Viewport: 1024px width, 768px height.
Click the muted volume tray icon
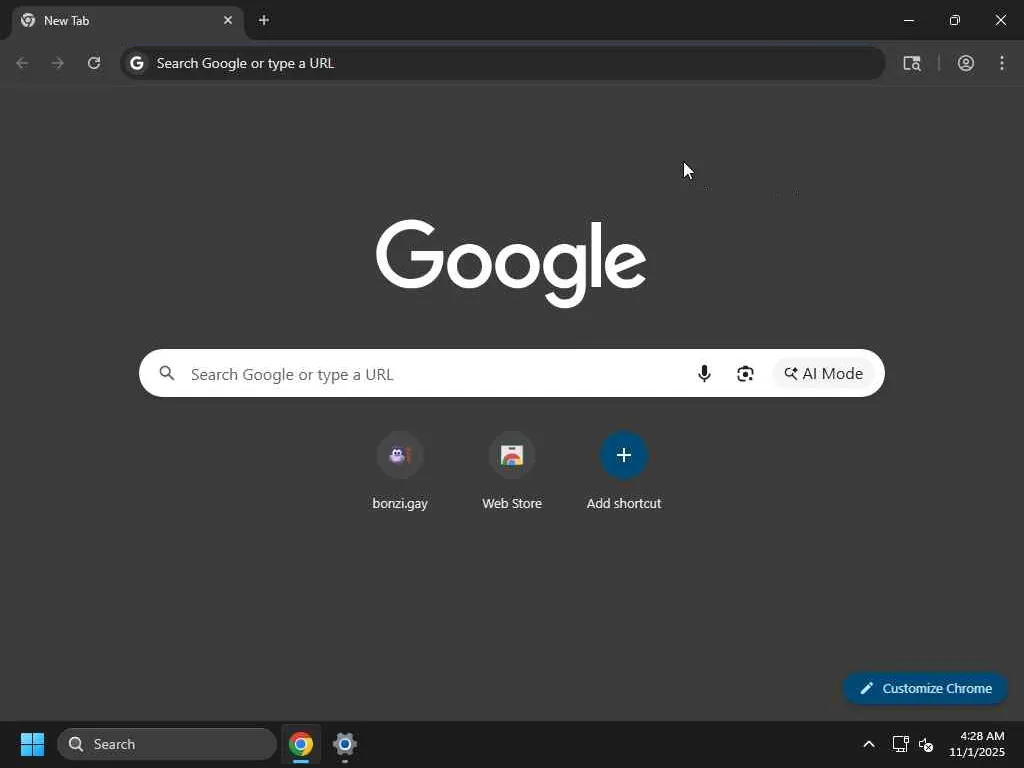point(926,744)
